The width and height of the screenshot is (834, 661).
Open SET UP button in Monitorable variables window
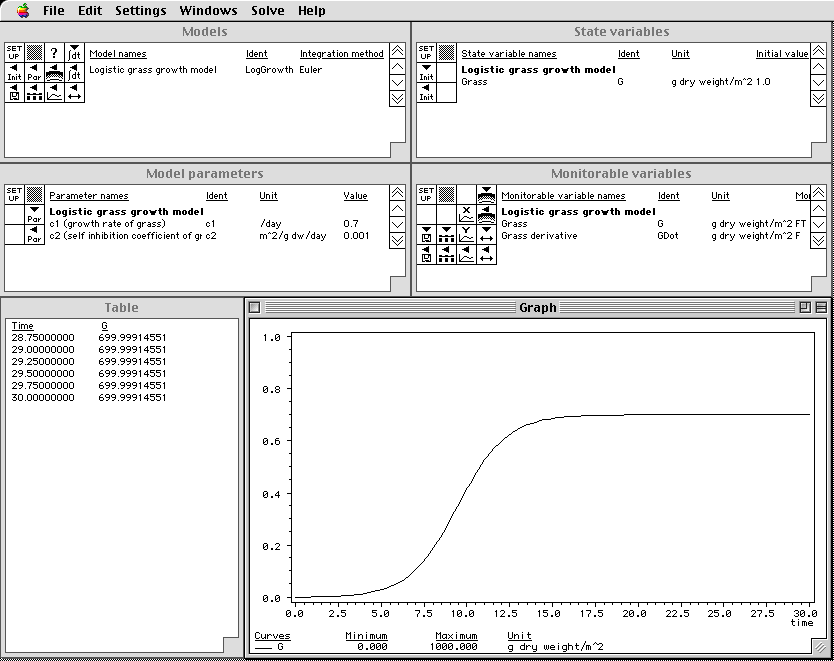[427, 195]
